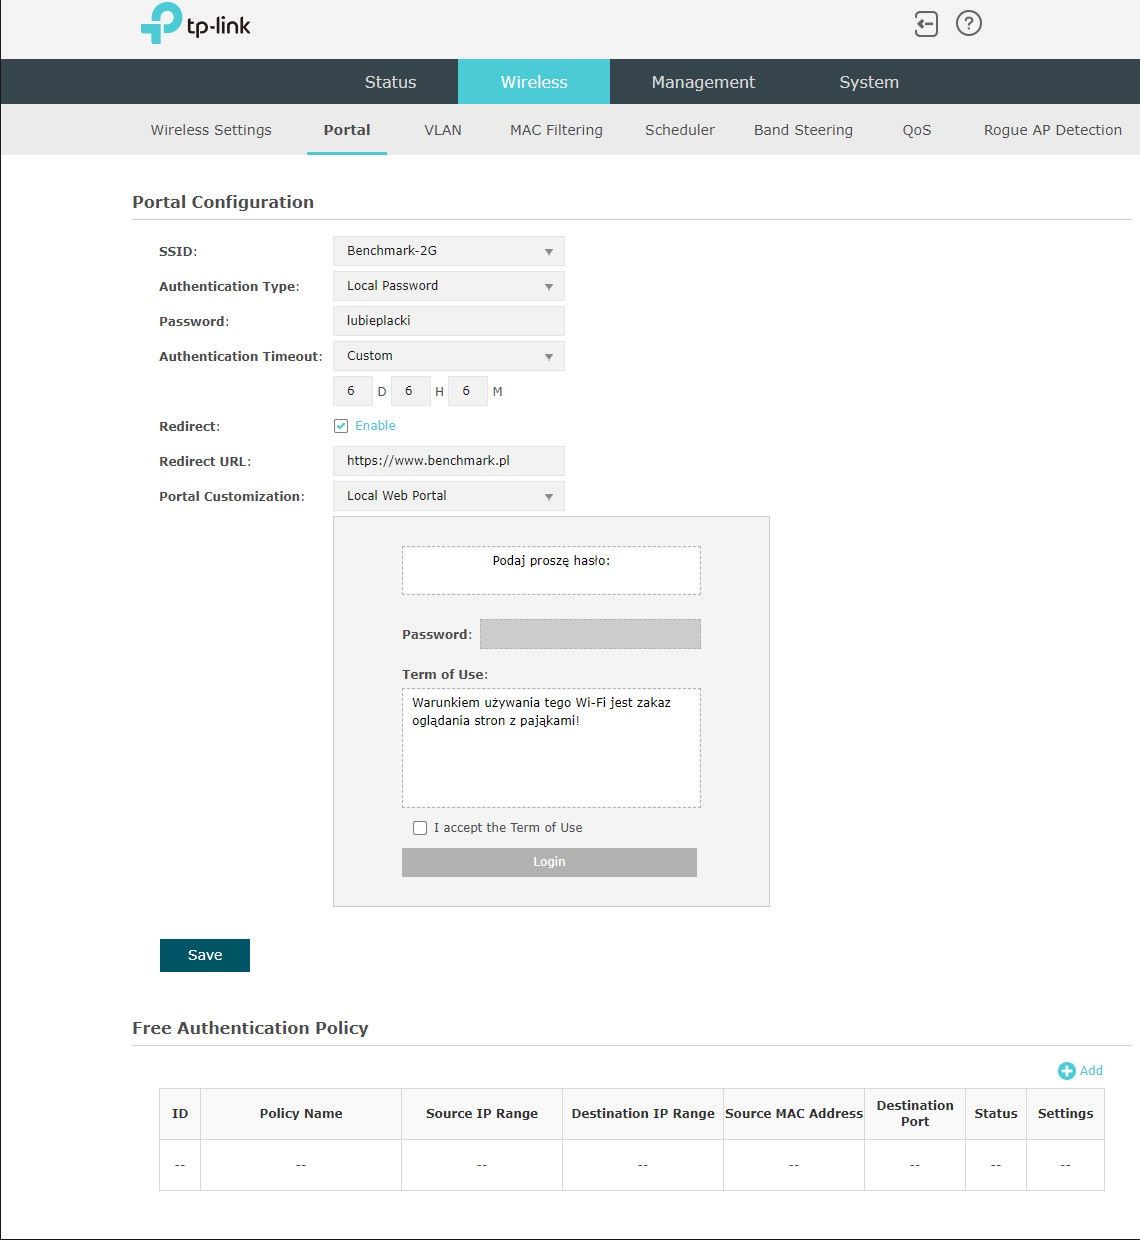Click the Term of Use label
This screenshot has width=1140, height=1240.
click(445, 675)
